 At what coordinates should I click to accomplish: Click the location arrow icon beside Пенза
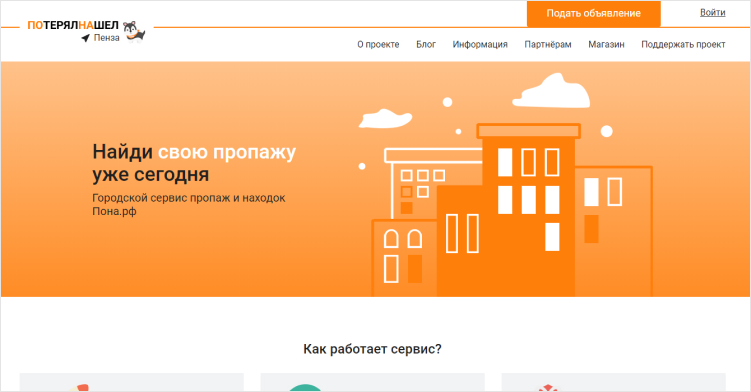[x=86, y=38]
